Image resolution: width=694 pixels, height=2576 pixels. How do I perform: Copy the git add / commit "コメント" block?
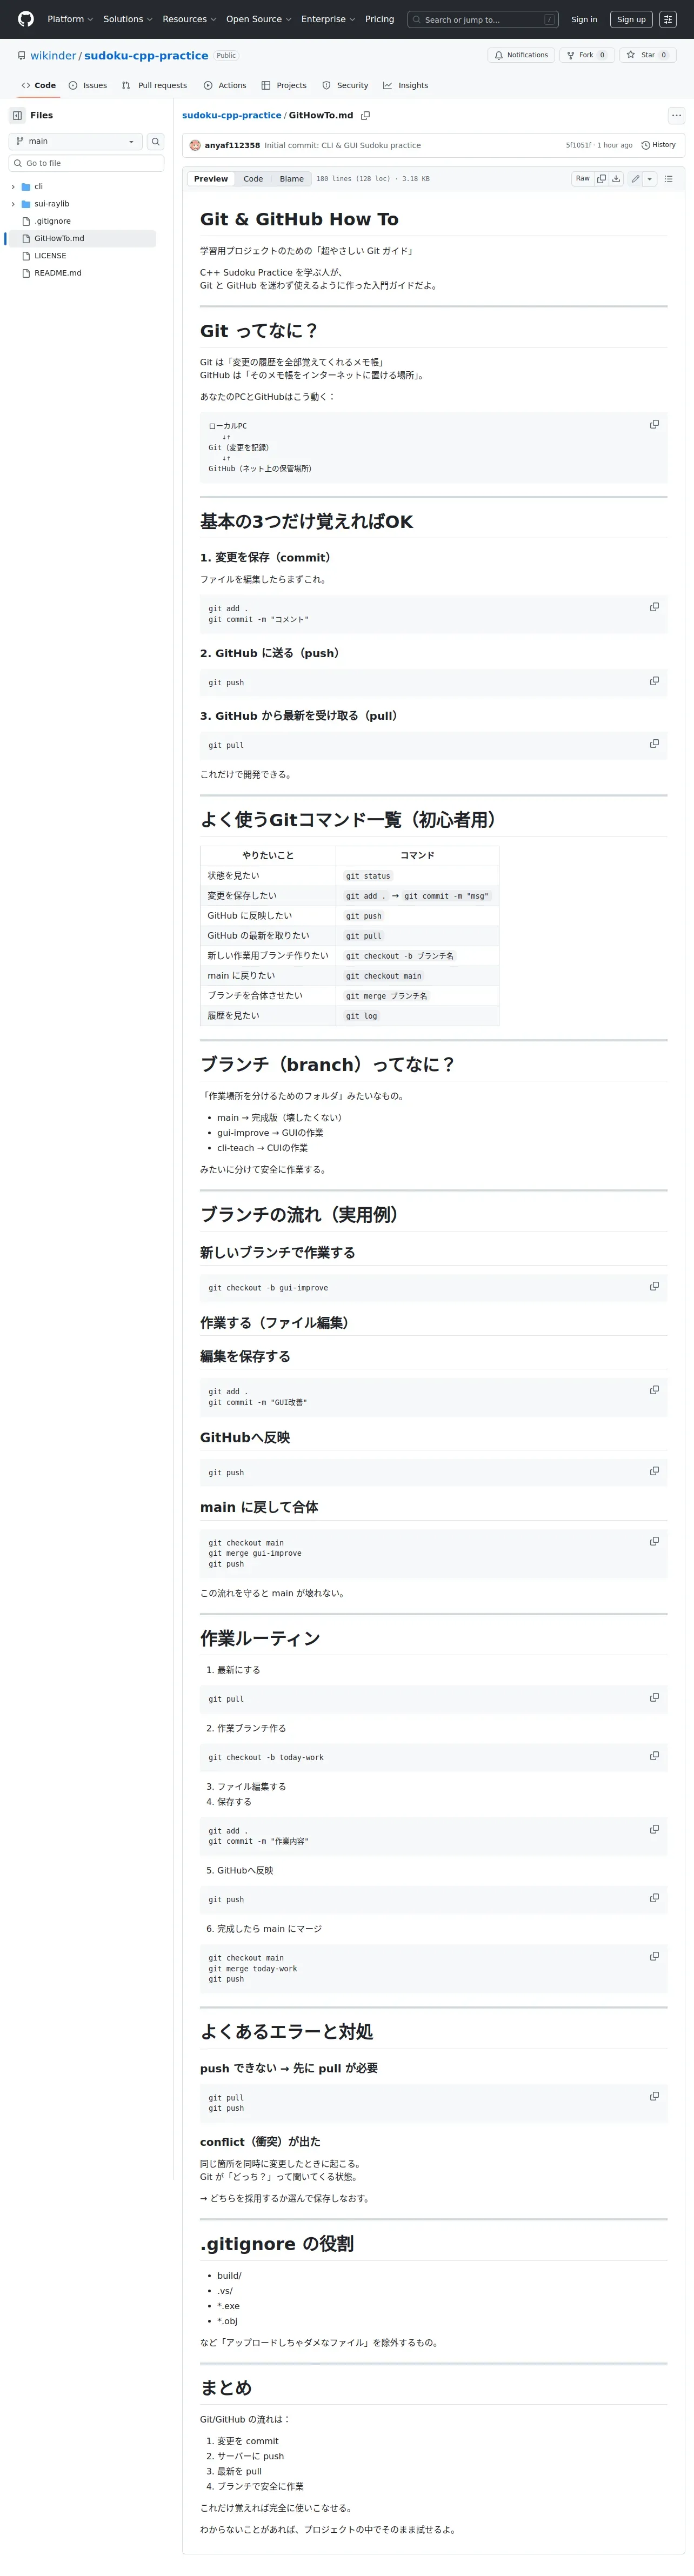click(654, 607)
